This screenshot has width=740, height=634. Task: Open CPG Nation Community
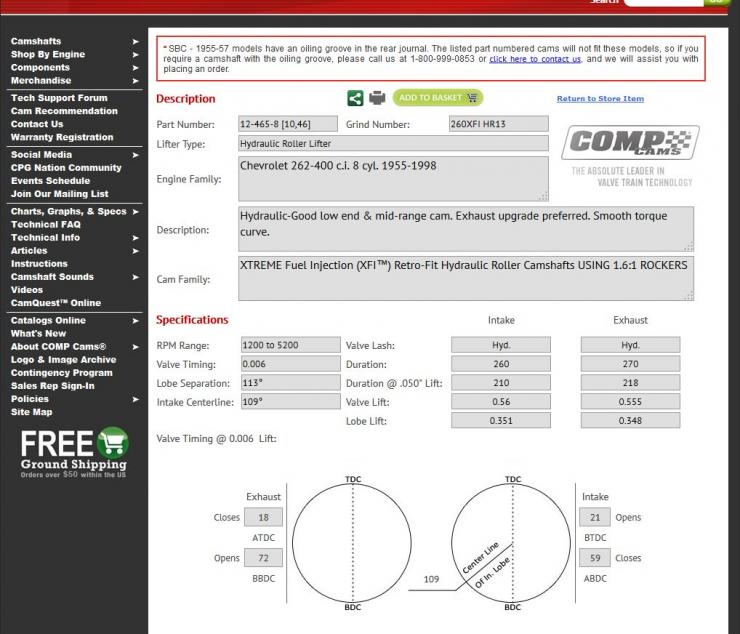point(66,168)
